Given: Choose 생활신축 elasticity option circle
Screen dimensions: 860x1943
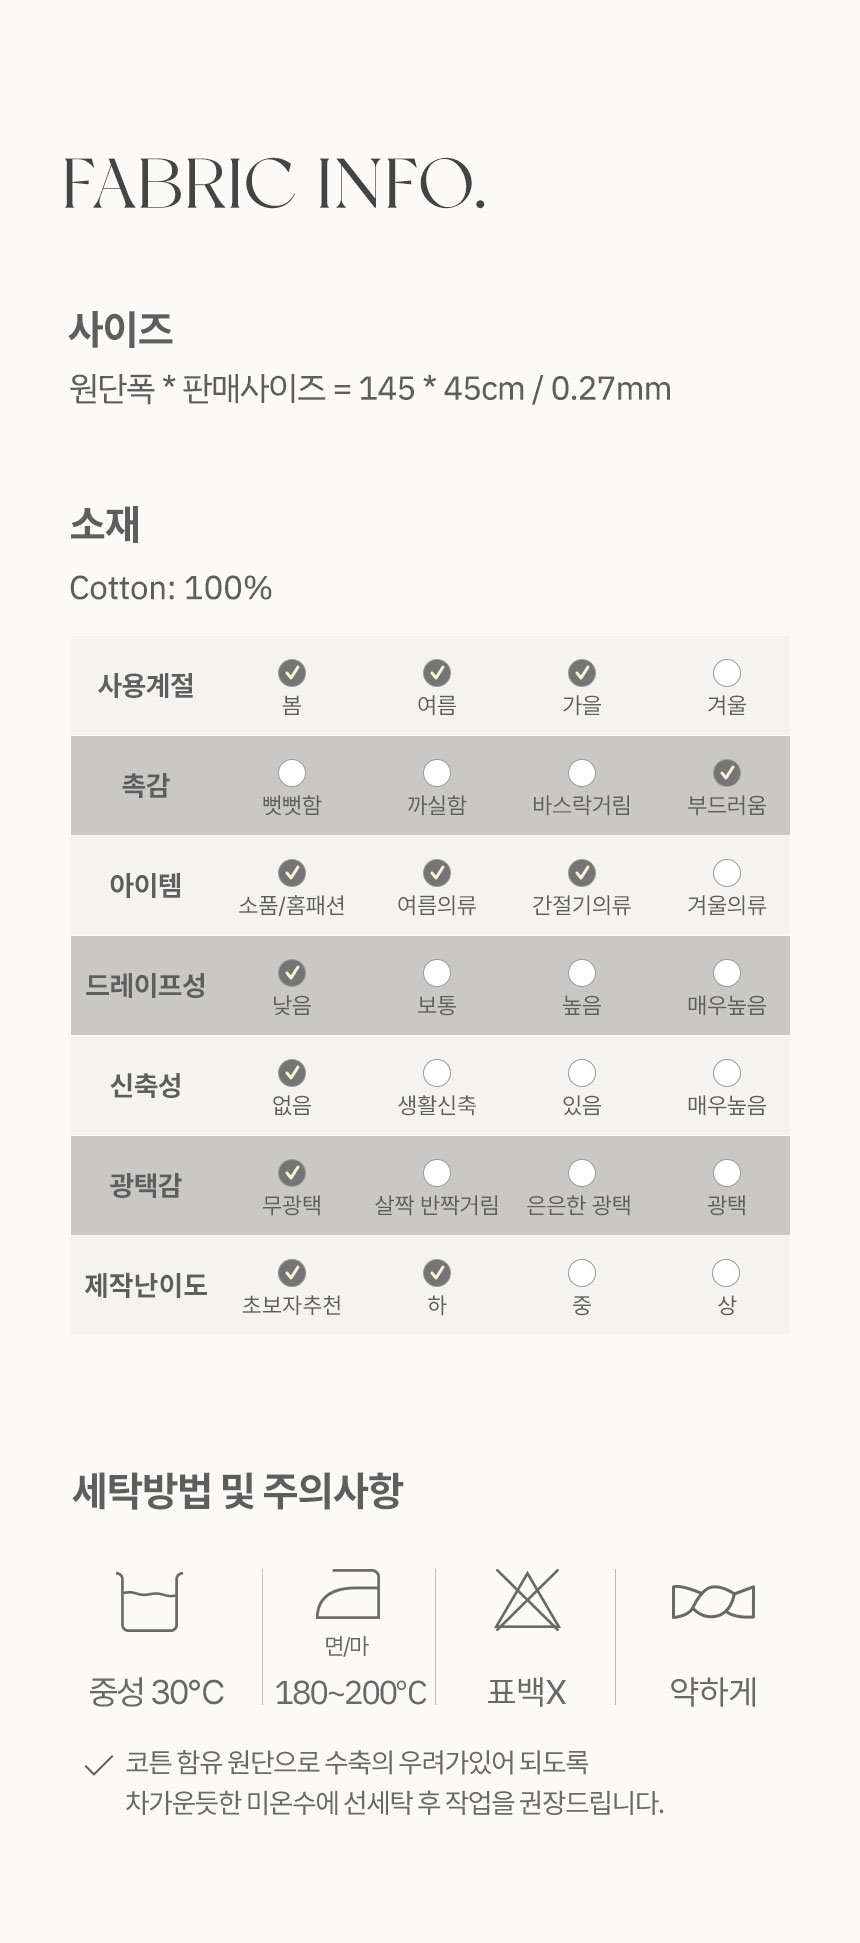Looking at the screenshot, I should [437, 1073].
